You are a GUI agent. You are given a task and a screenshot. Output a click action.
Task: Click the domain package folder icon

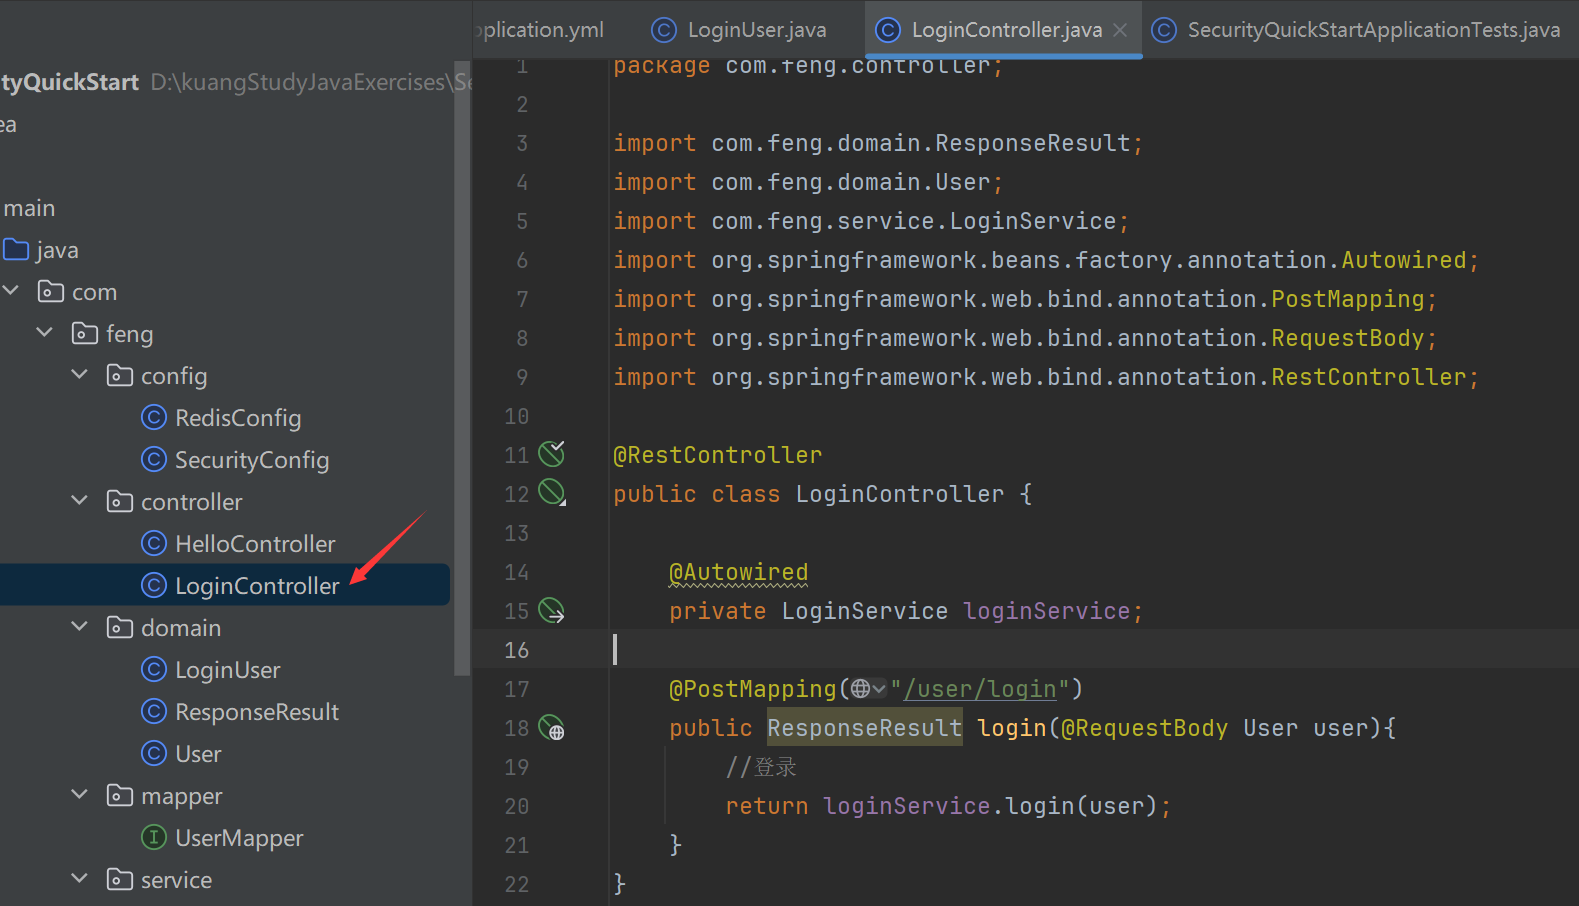pyautogui.click(x=120, y=627)
